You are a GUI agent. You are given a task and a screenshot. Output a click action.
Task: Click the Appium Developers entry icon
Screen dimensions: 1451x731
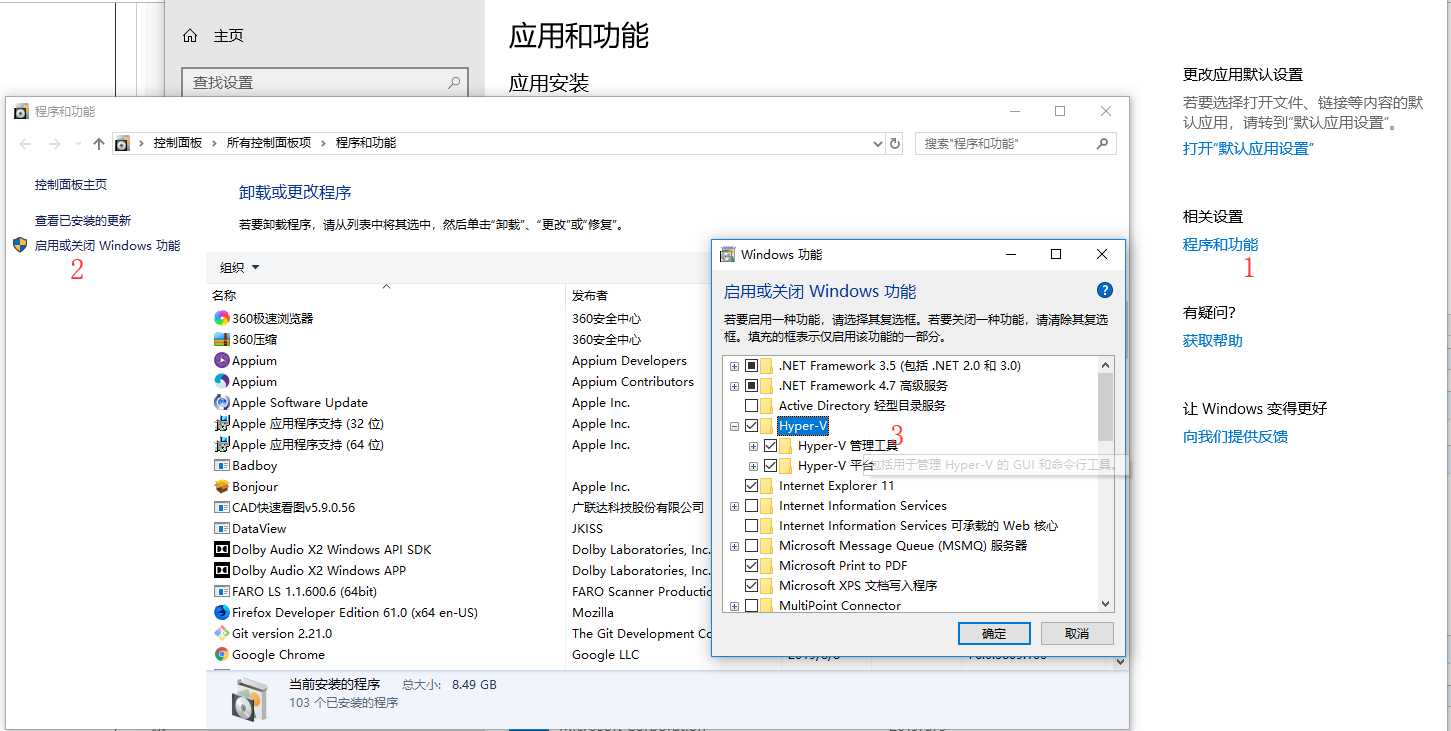pyautogui.click(x=222, y=360)
